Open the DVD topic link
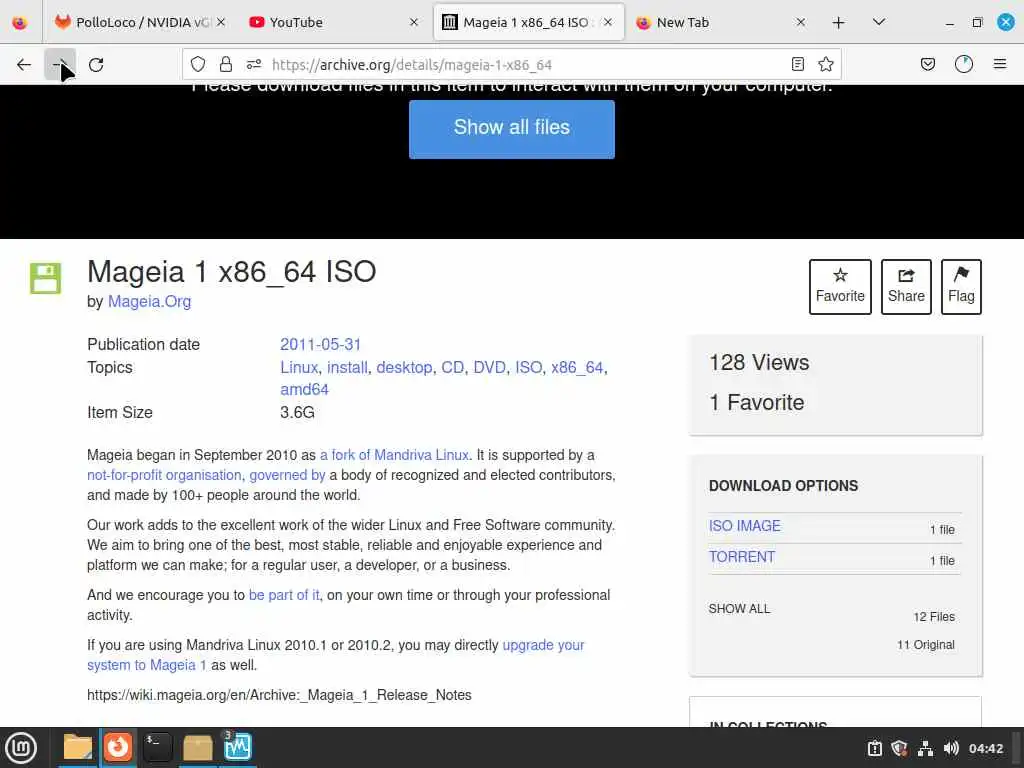 click(x=489, y=367)
